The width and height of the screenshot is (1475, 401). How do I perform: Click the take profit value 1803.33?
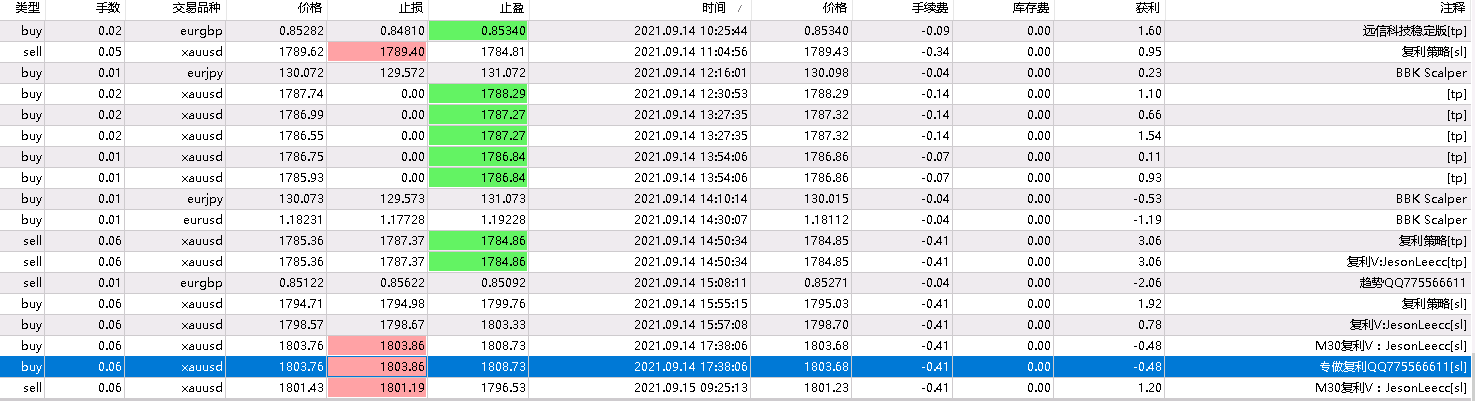505,324
